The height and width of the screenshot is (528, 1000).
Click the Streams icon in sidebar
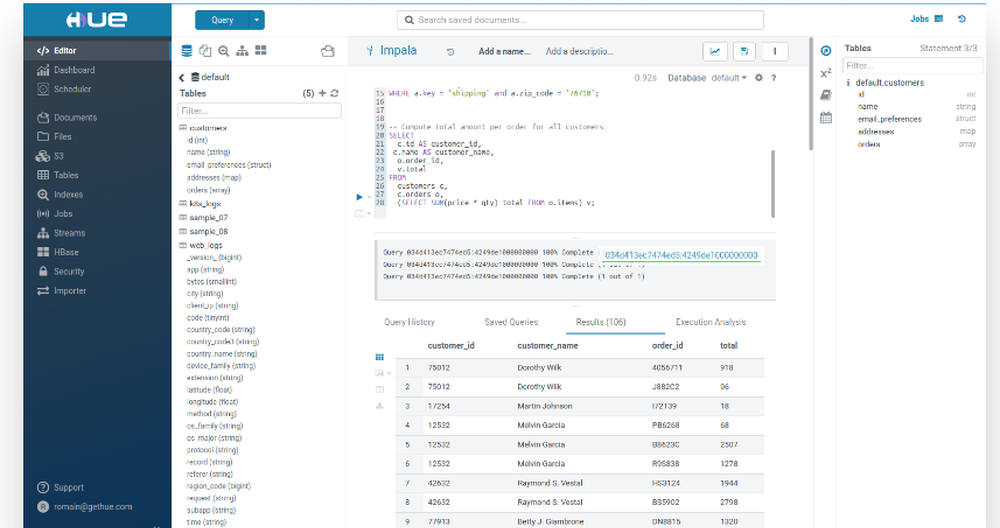[43, 233]
